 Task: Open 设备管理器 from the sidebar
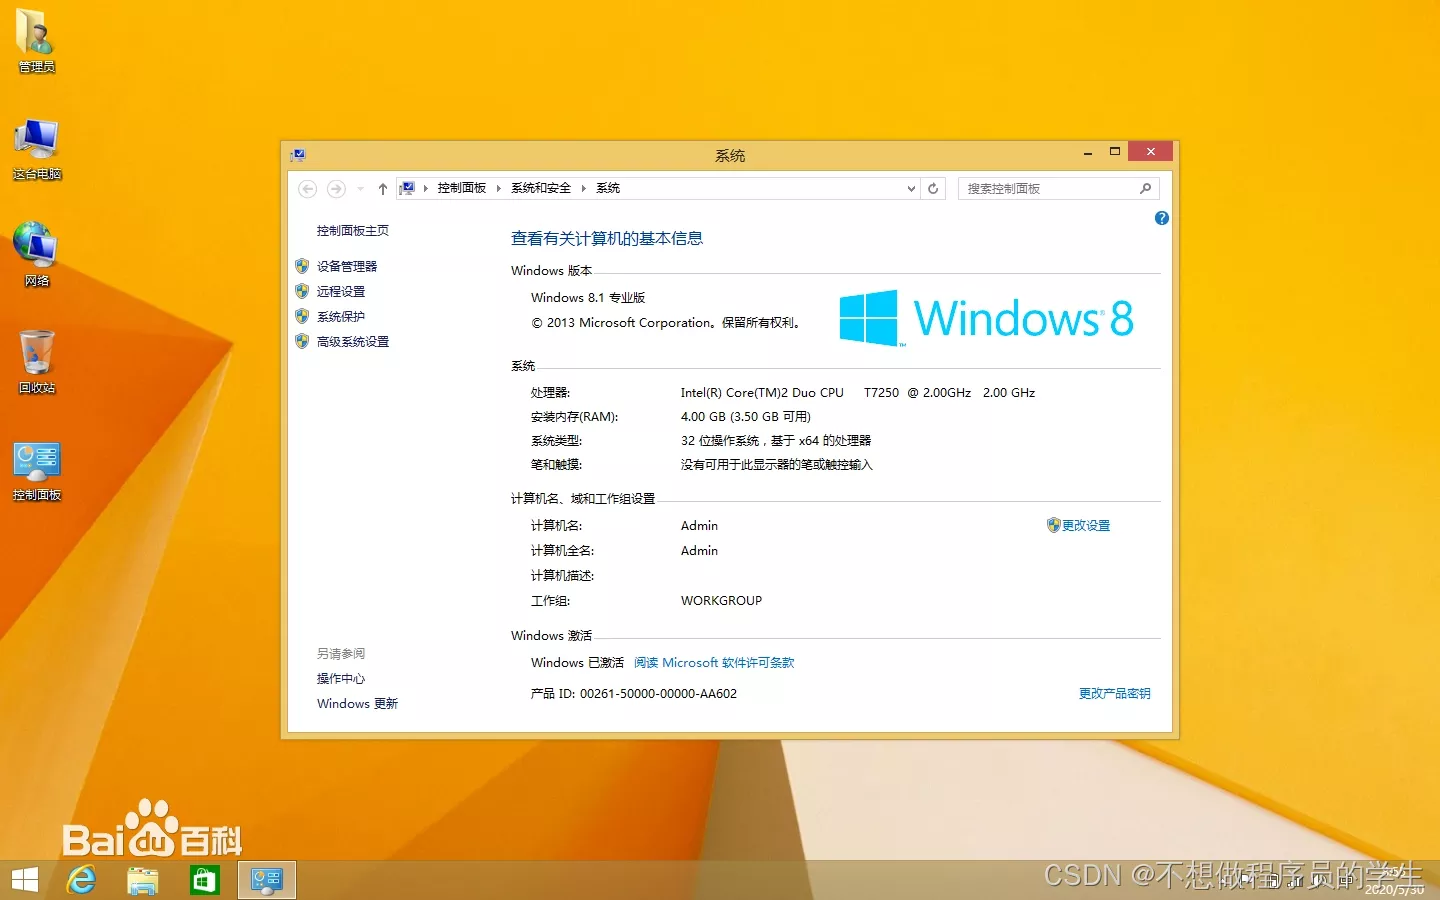tap(347, 266)
